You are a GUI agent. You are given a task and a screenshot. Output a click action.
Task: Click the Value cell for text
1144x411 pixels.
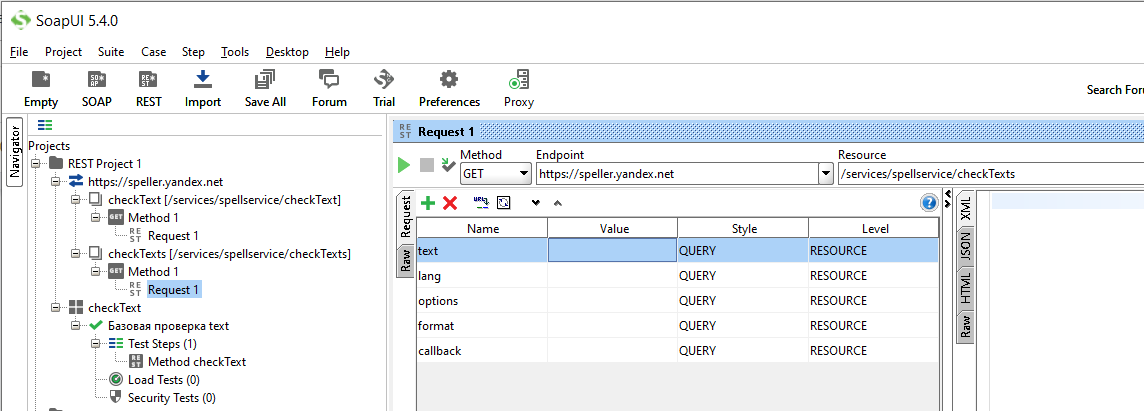click(x=612, y=250)
